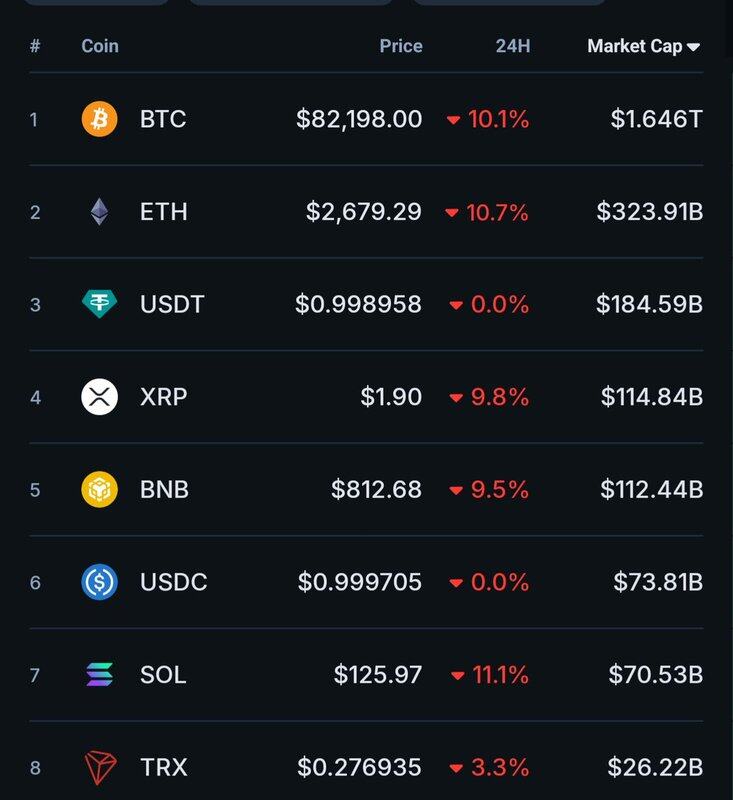Image resolution: width=733 pixels, height=800 pixels.
Task: Click the Bitcoin coin icon
Action: point(99,120)
